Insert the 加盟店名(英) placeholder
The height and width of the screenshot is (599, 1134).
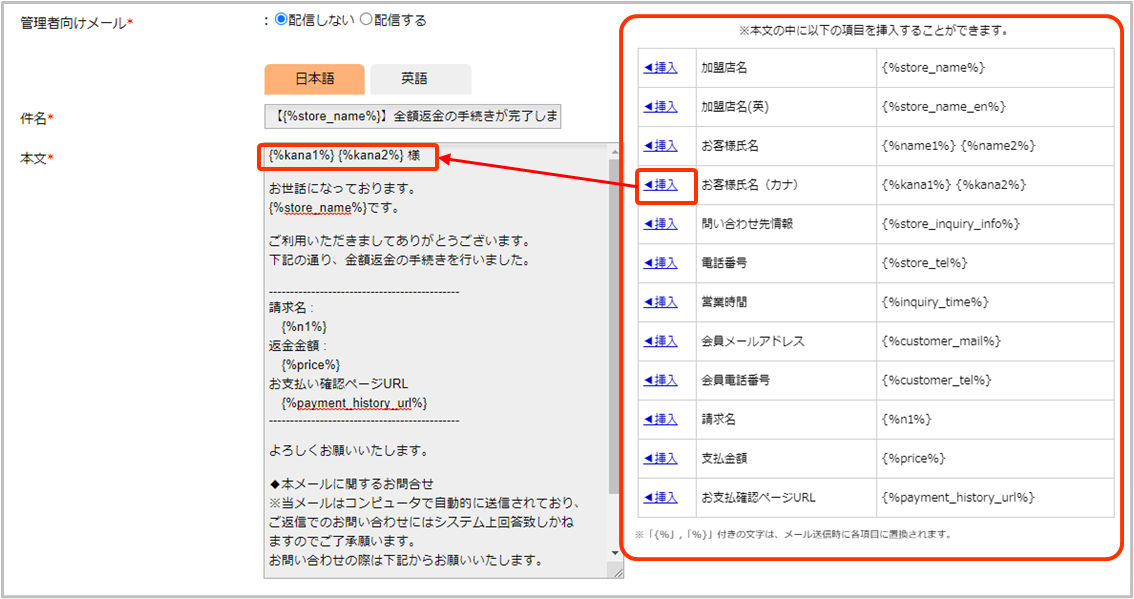point(660,107)
